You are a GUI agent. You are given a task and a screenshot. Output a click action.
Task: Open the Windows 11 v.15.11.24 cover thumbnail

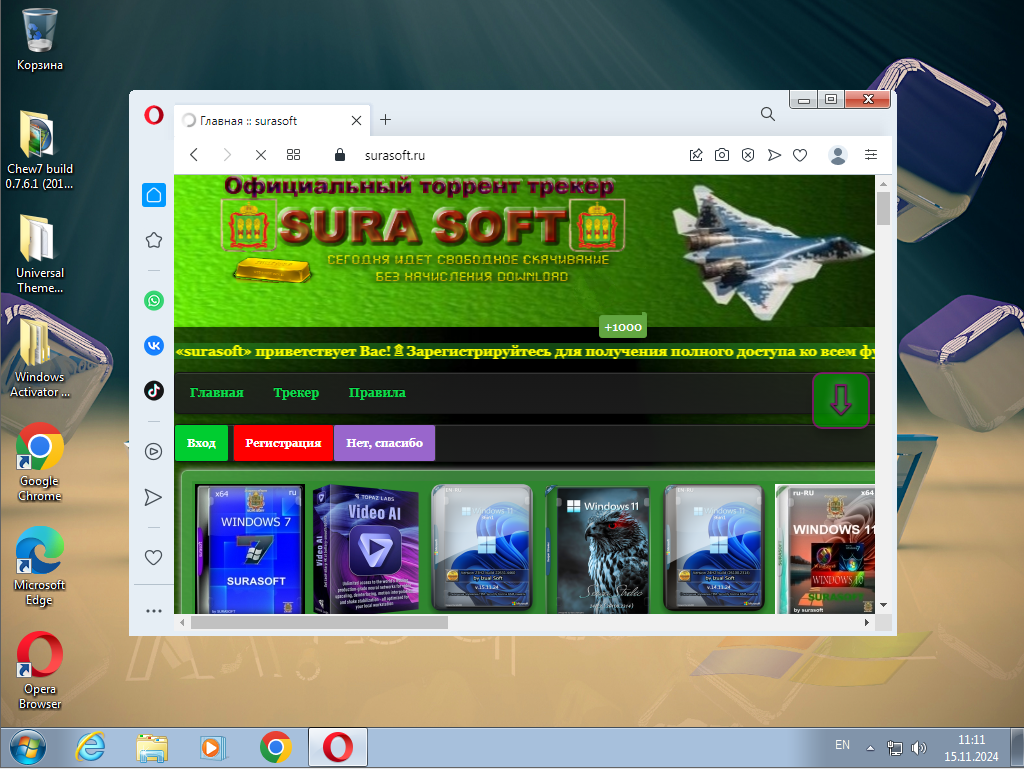point(483,548)
